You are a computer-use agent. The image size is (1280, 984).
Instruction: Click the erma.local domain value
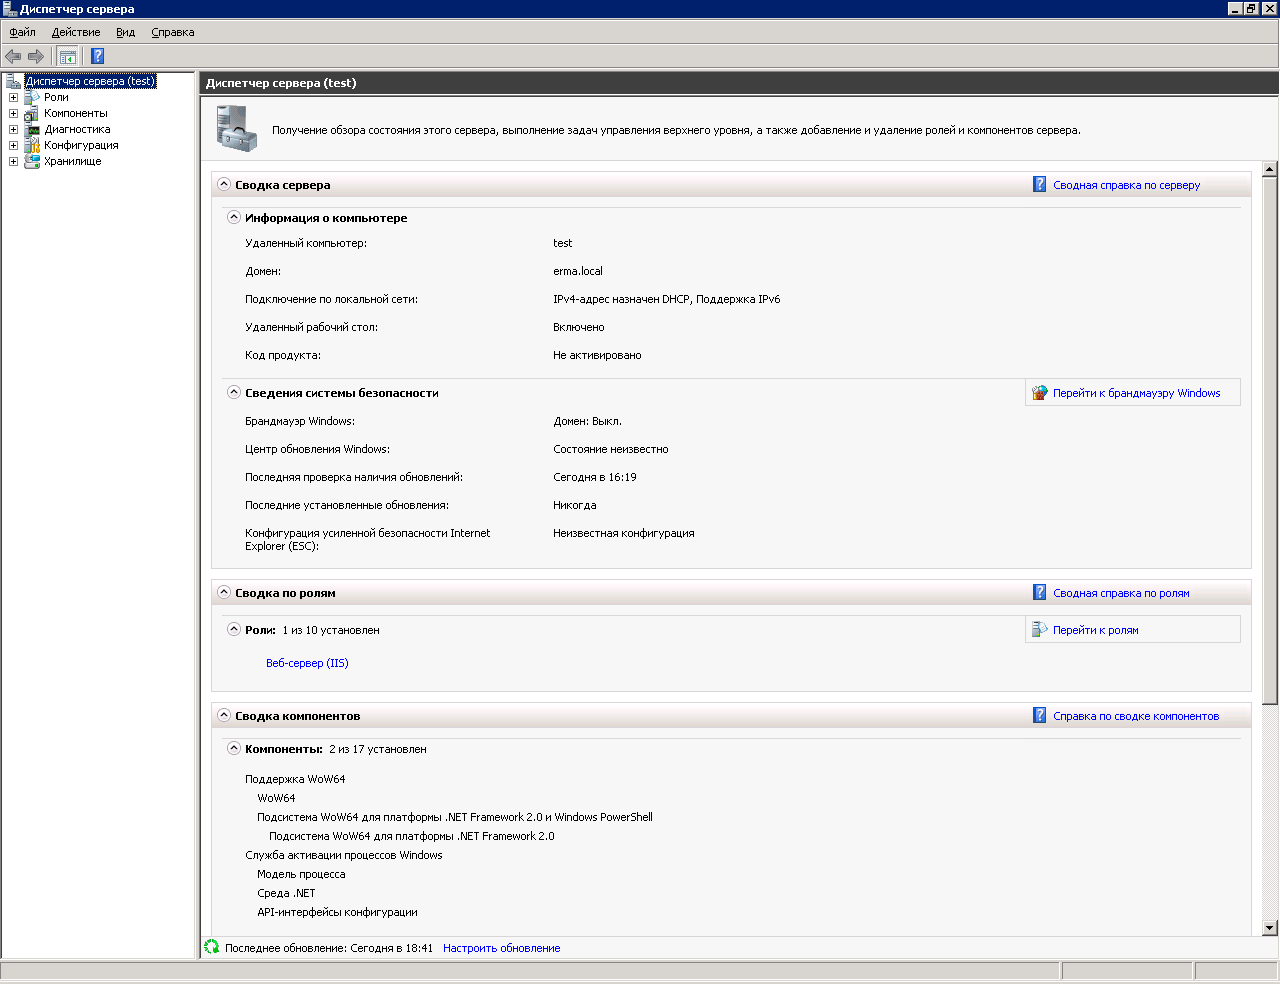577,271
